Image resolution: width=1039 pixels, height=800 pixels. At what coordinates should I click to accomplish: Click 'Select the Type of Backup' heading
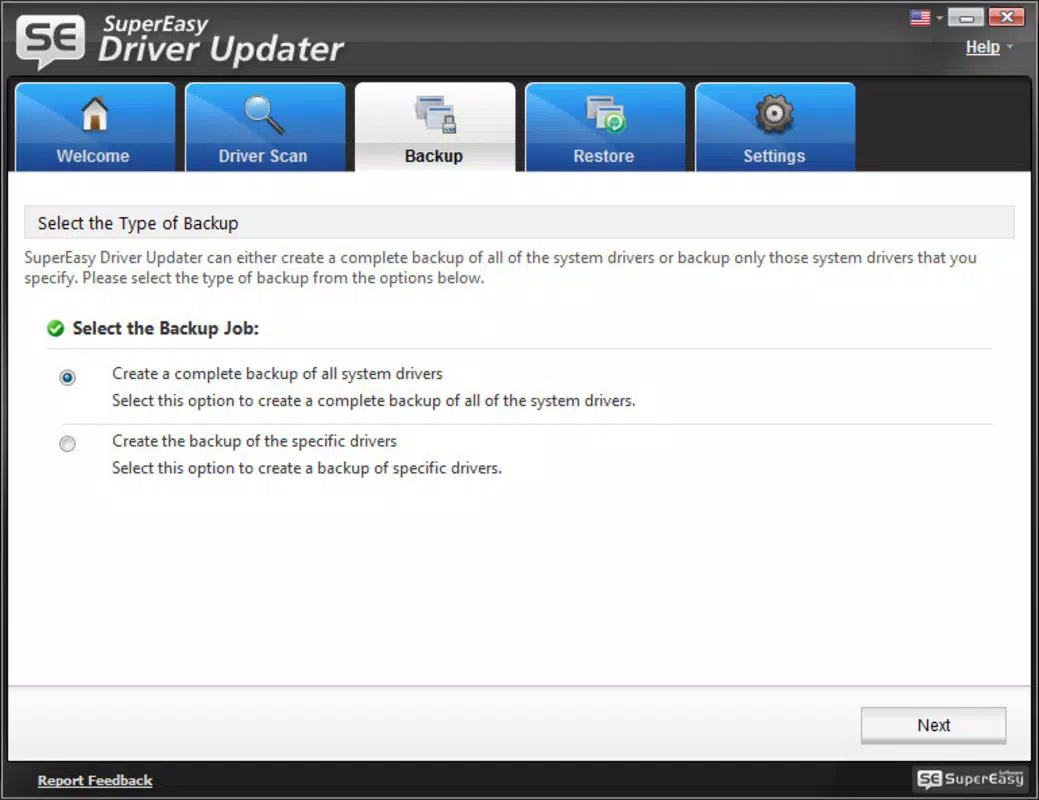tap(138, 223)
